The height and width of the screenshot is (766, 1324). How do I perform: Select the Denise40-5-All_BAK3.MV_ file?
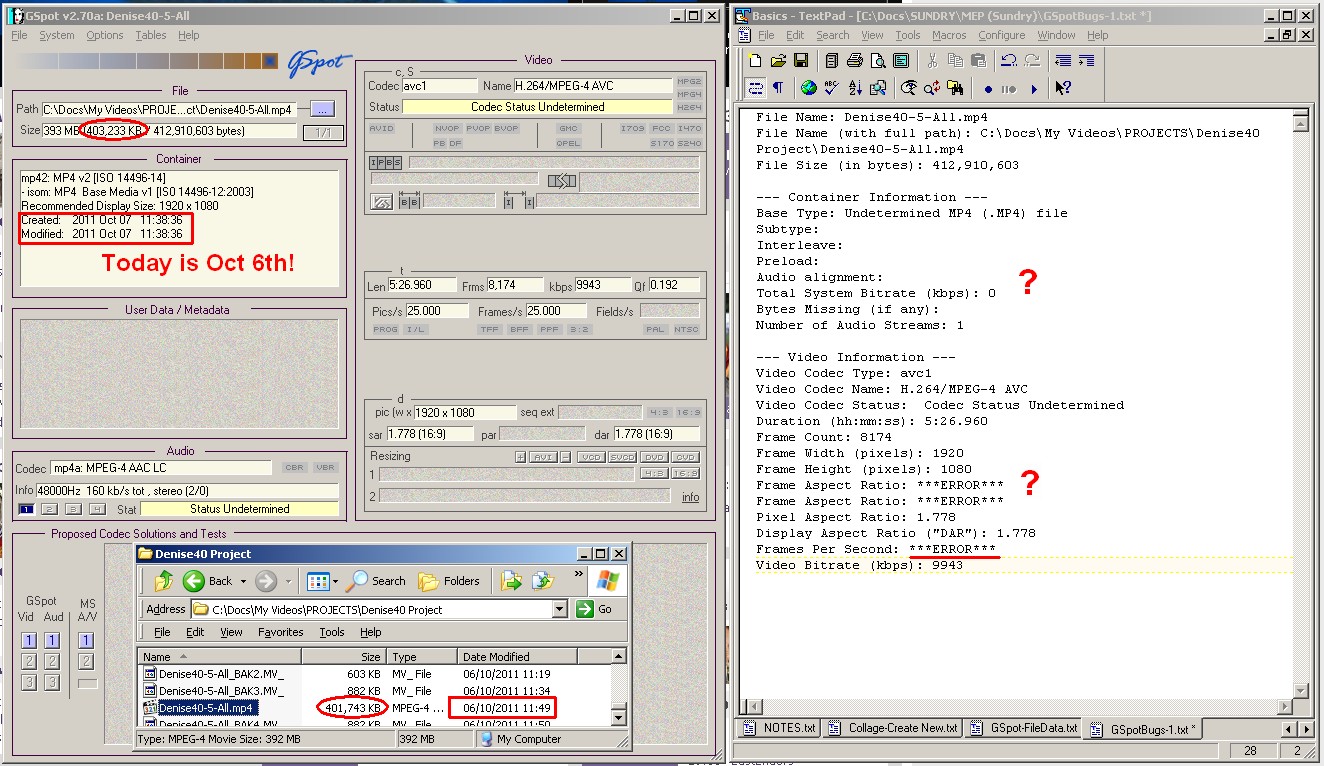click(x=221, y=691)
